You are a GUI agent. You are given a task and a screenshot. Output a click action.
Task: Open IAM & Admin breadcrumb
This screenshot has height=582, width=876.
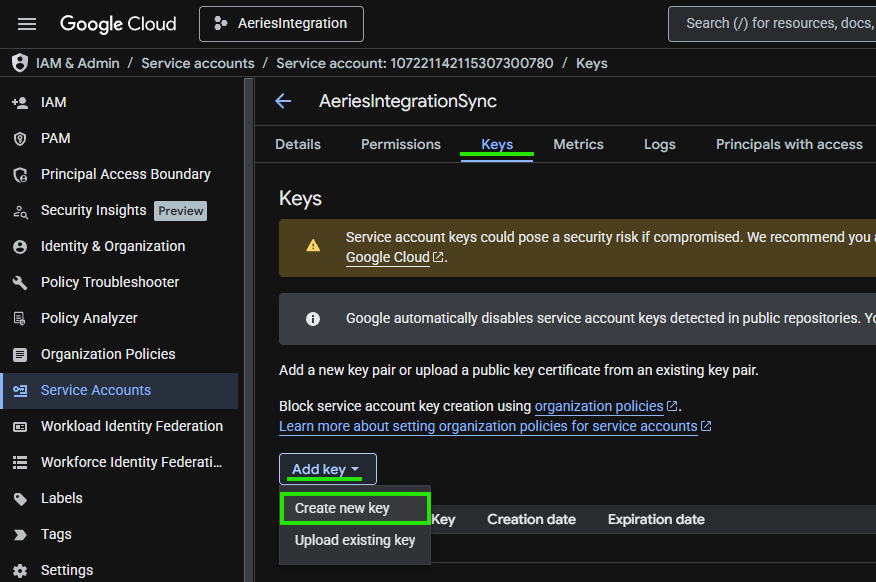[x=78, y=63]
